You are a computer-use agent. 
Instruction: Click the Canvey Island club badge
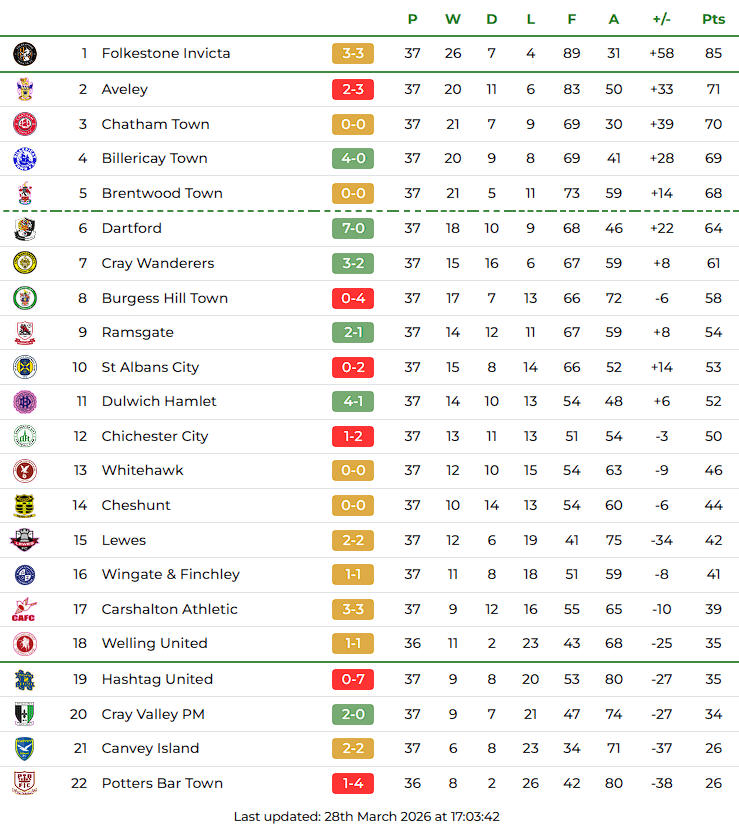(x=25, y=749)
